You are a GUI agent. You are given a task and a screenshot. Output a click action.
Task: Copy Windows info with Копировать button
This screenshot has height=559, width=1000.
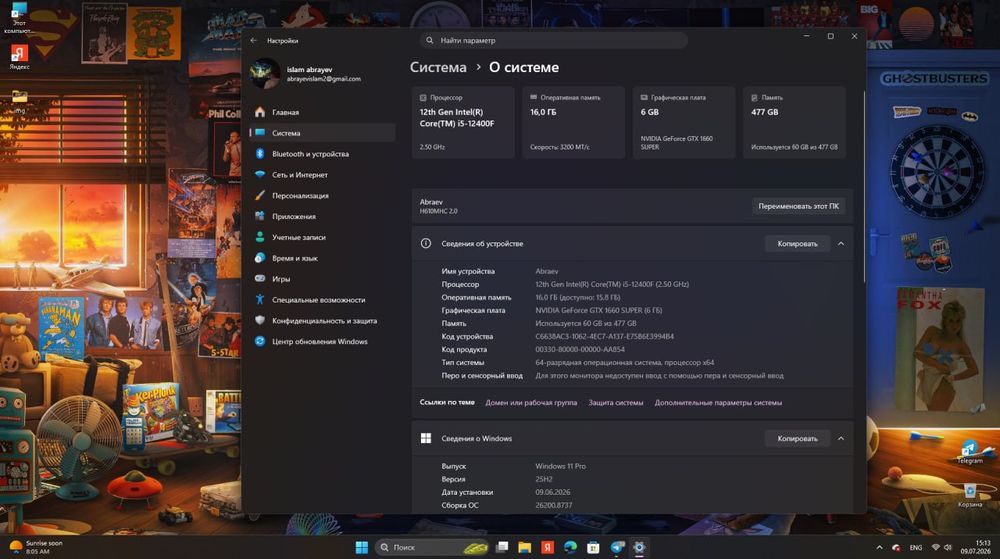pos(797,439)
